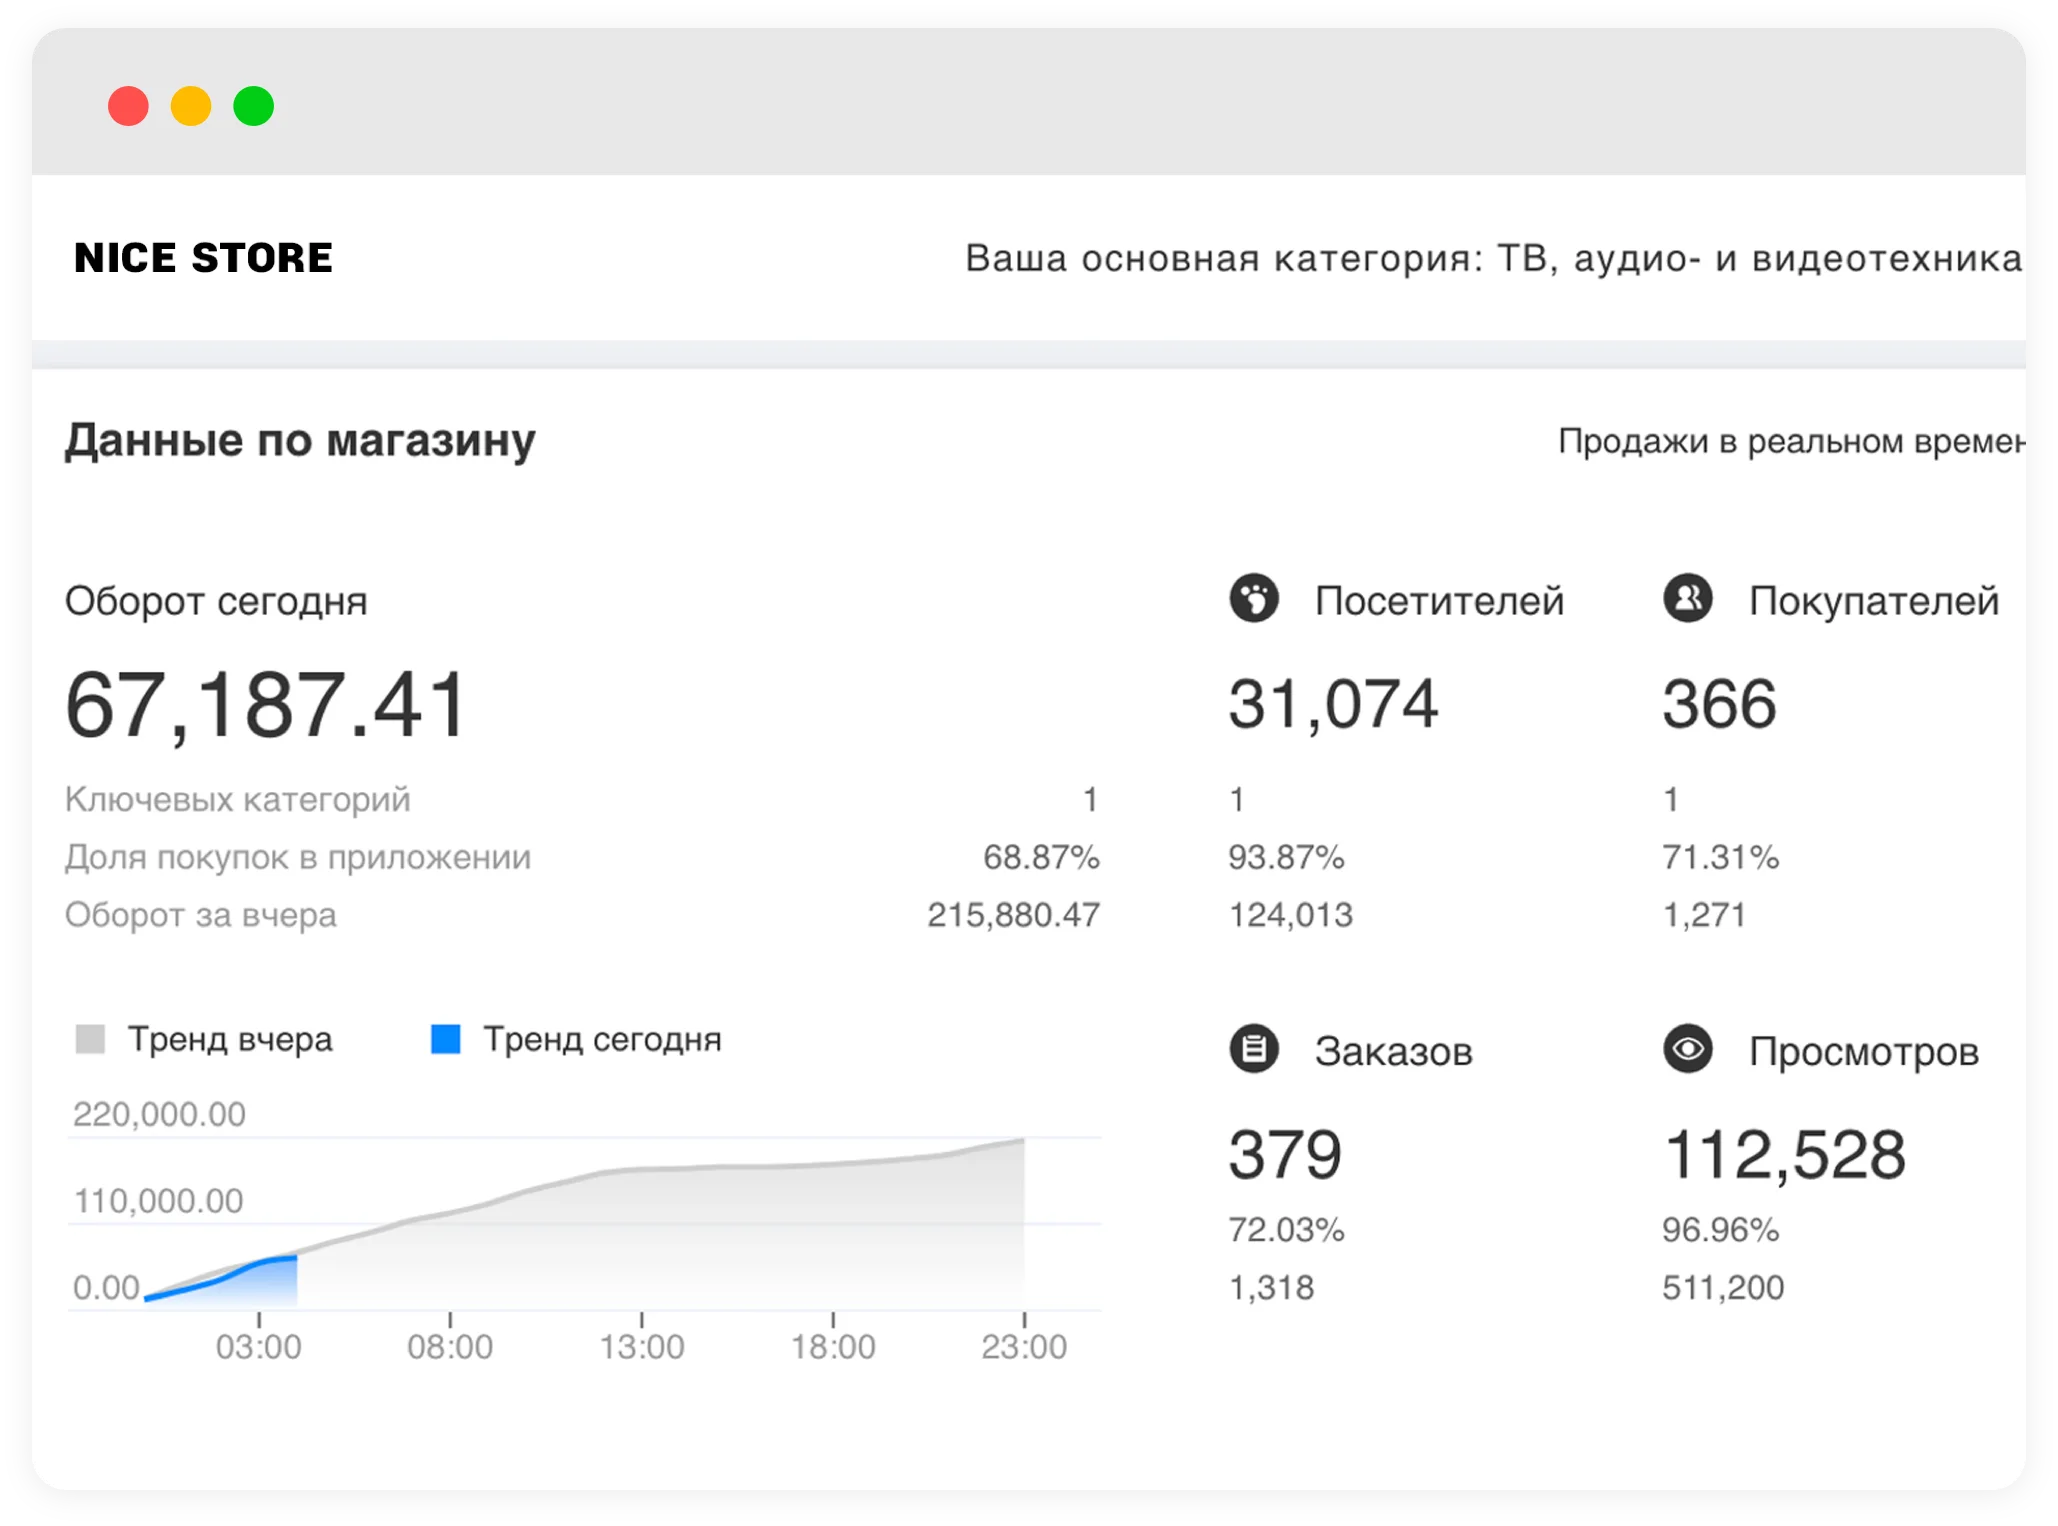Click the red close window button

click(128, 106)
